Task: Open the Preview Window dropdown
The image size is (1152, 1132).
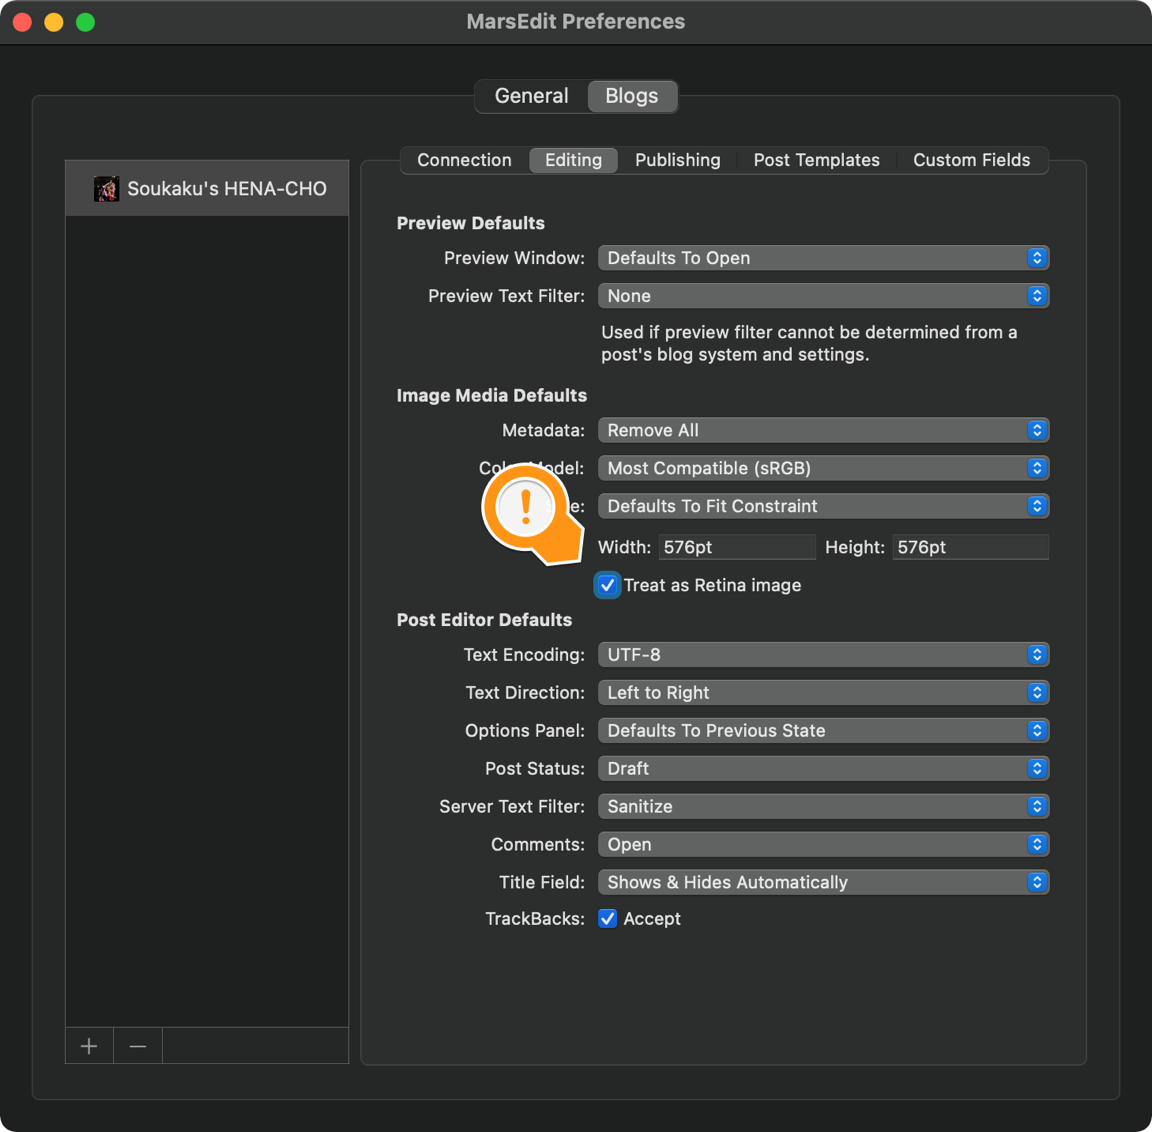Action: (823, 258)
